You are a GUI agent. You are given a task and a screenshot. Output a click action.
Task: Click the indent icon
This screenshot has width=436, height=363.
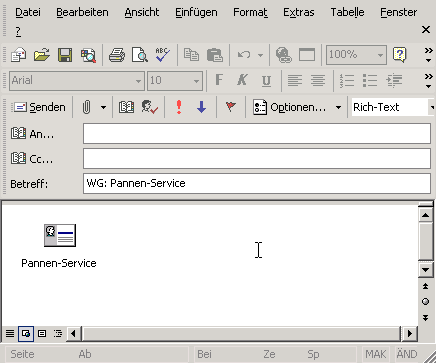[x=394, y=80]
